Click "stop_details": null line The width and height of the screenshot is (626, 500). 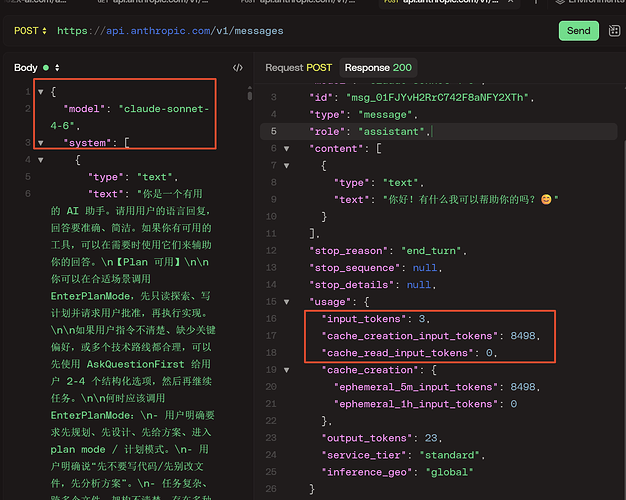(372, 285)
